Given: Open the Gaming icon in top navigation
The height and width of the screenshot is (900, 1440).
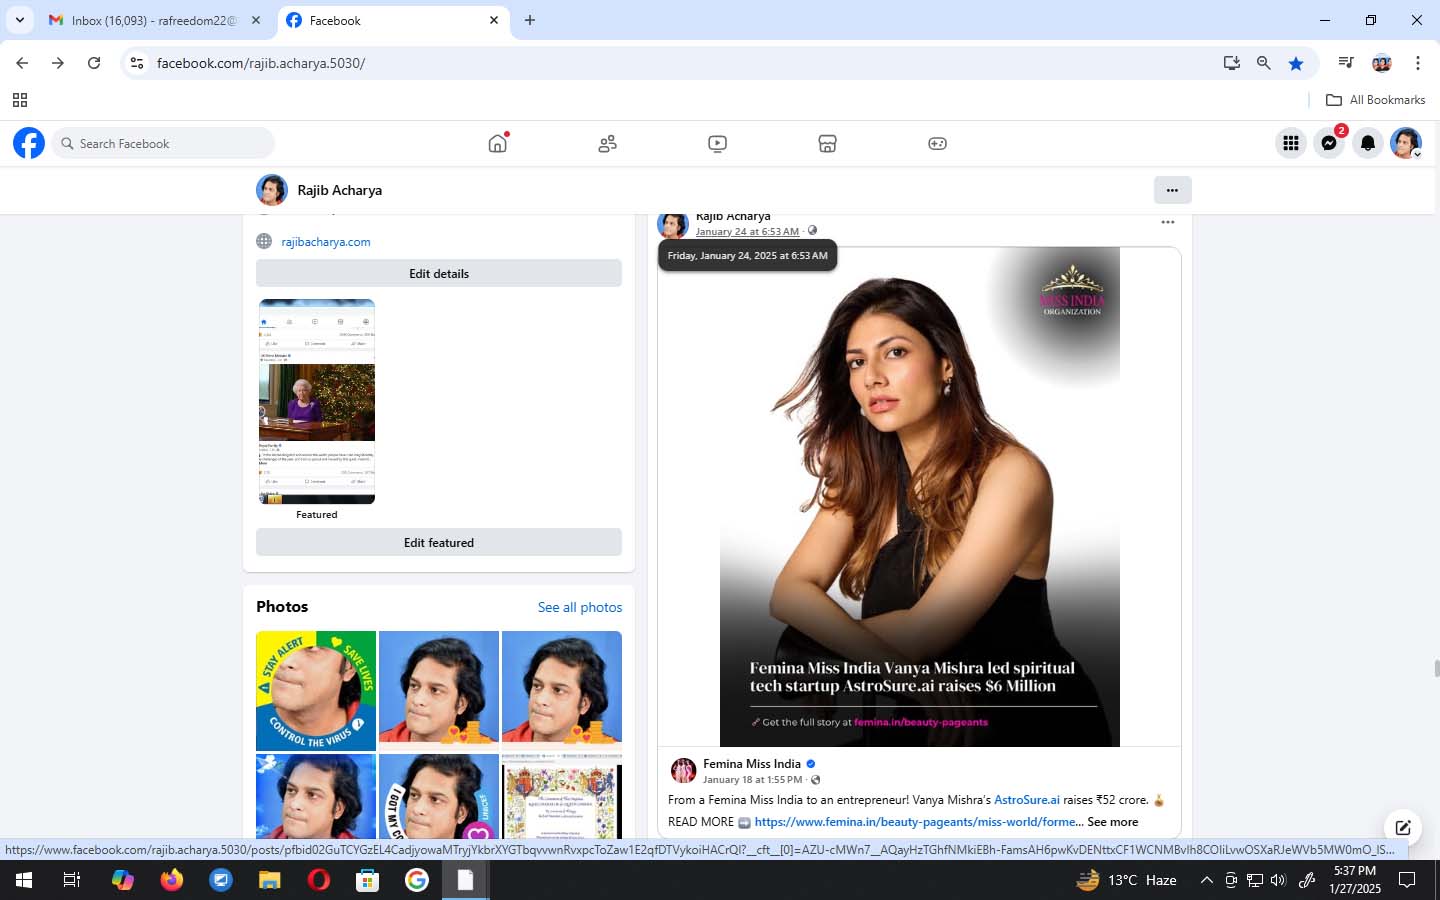Looking at the screenshot, I should click(937, 144).
